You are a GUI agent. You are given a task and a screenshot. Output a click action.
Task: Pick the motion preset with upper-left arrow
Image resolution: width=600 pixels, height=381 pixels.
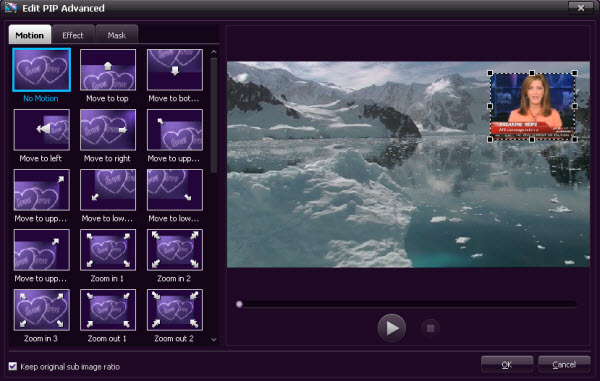click(175, 130)
